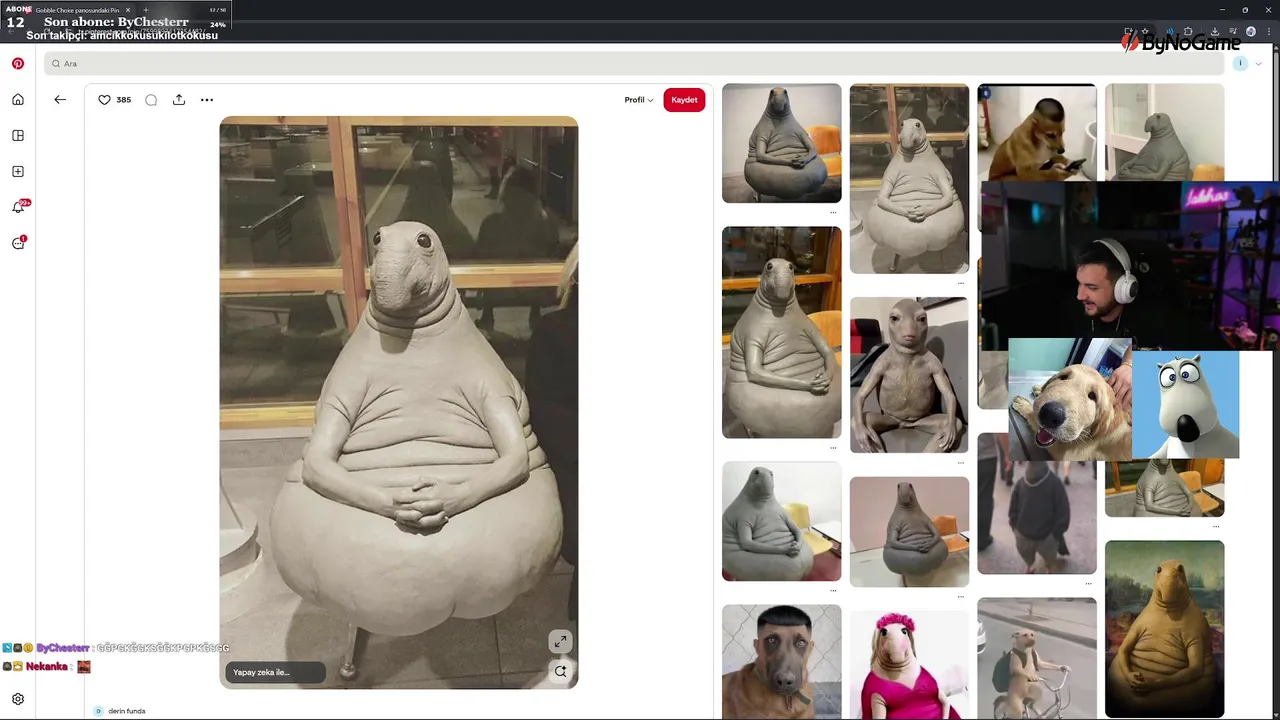Open dog with bangs haircut pin
The height and width of the screenshot is (720, 1280).
point(782,662)
